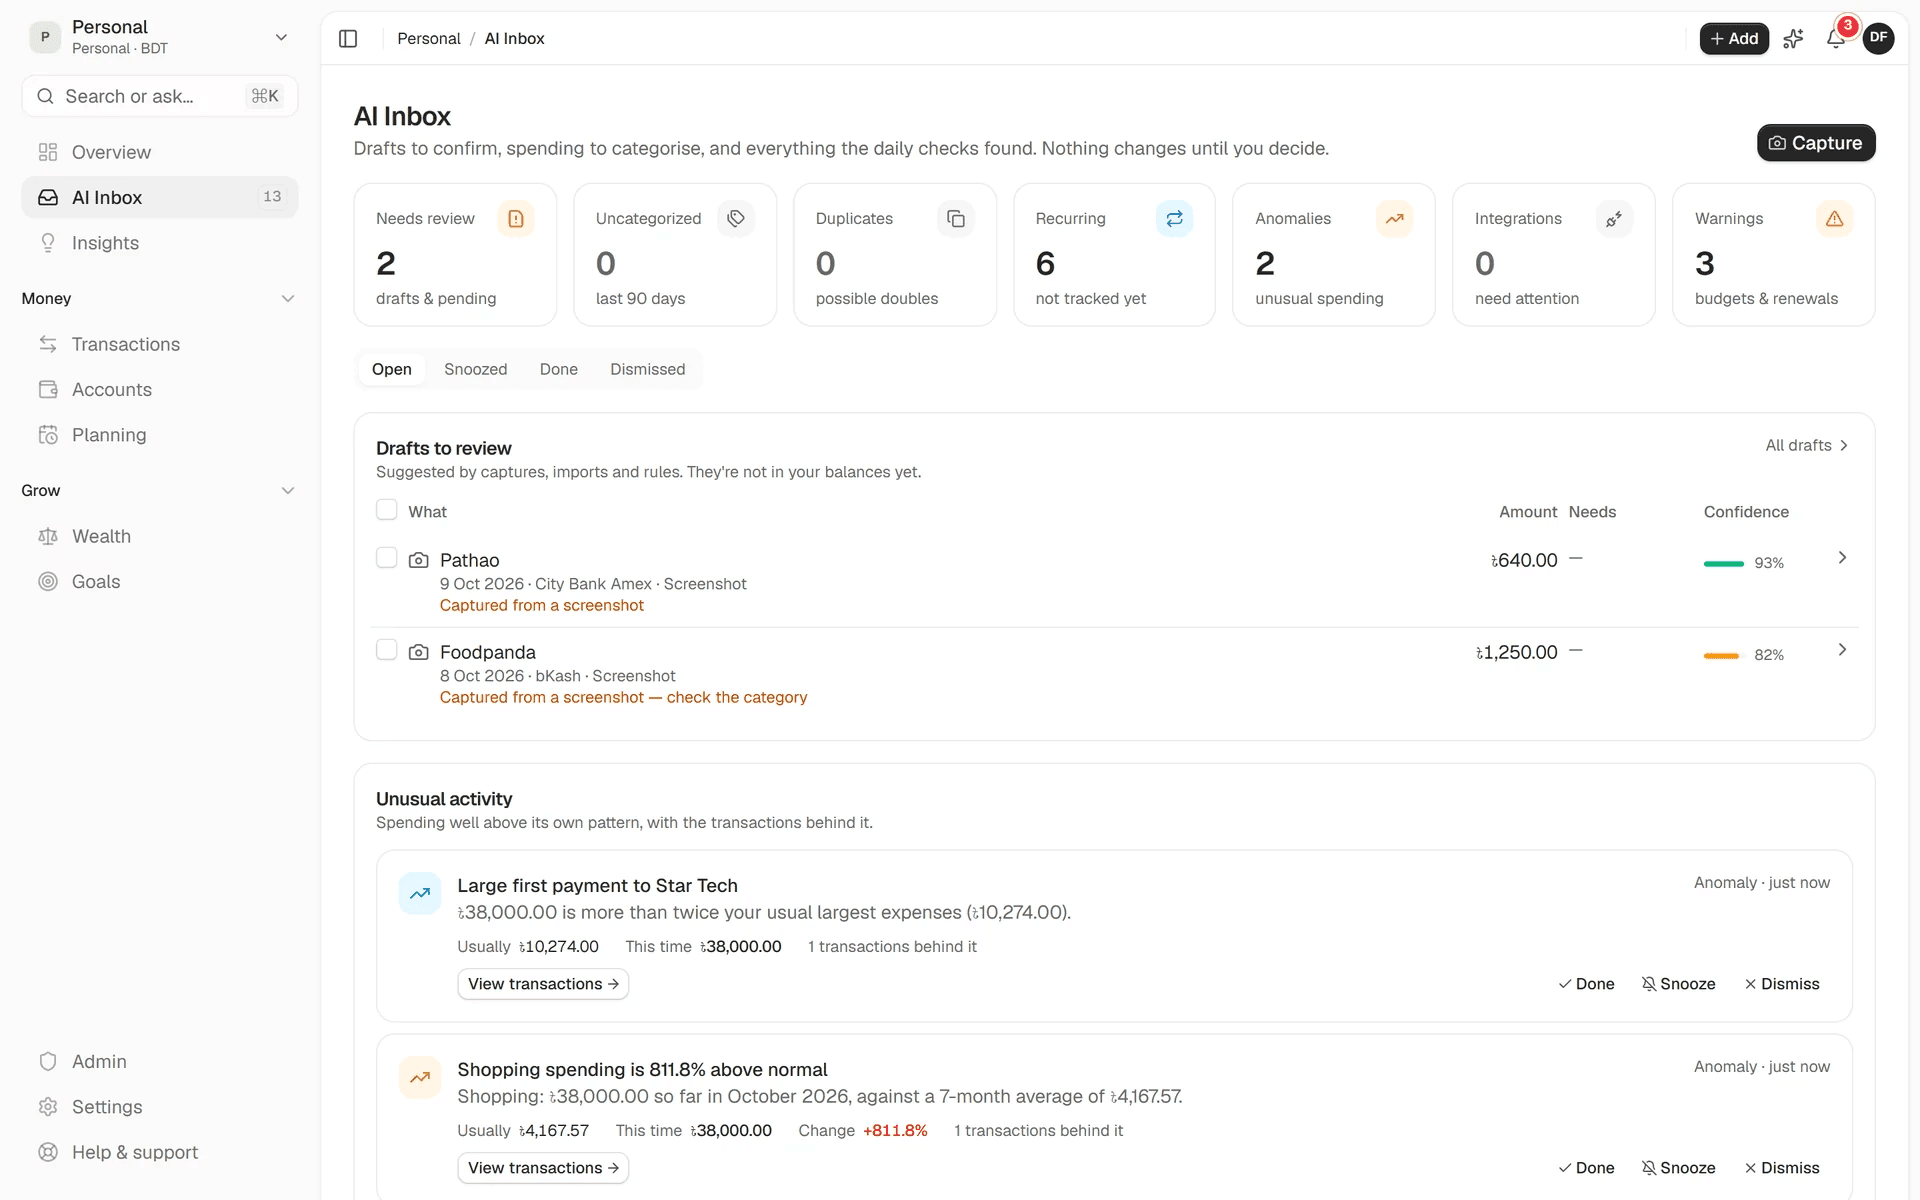This screenshot has height=1200, width=1920.
Task: Switch to the Done tab
Action: pyautogui.click(x=559, y=369)
